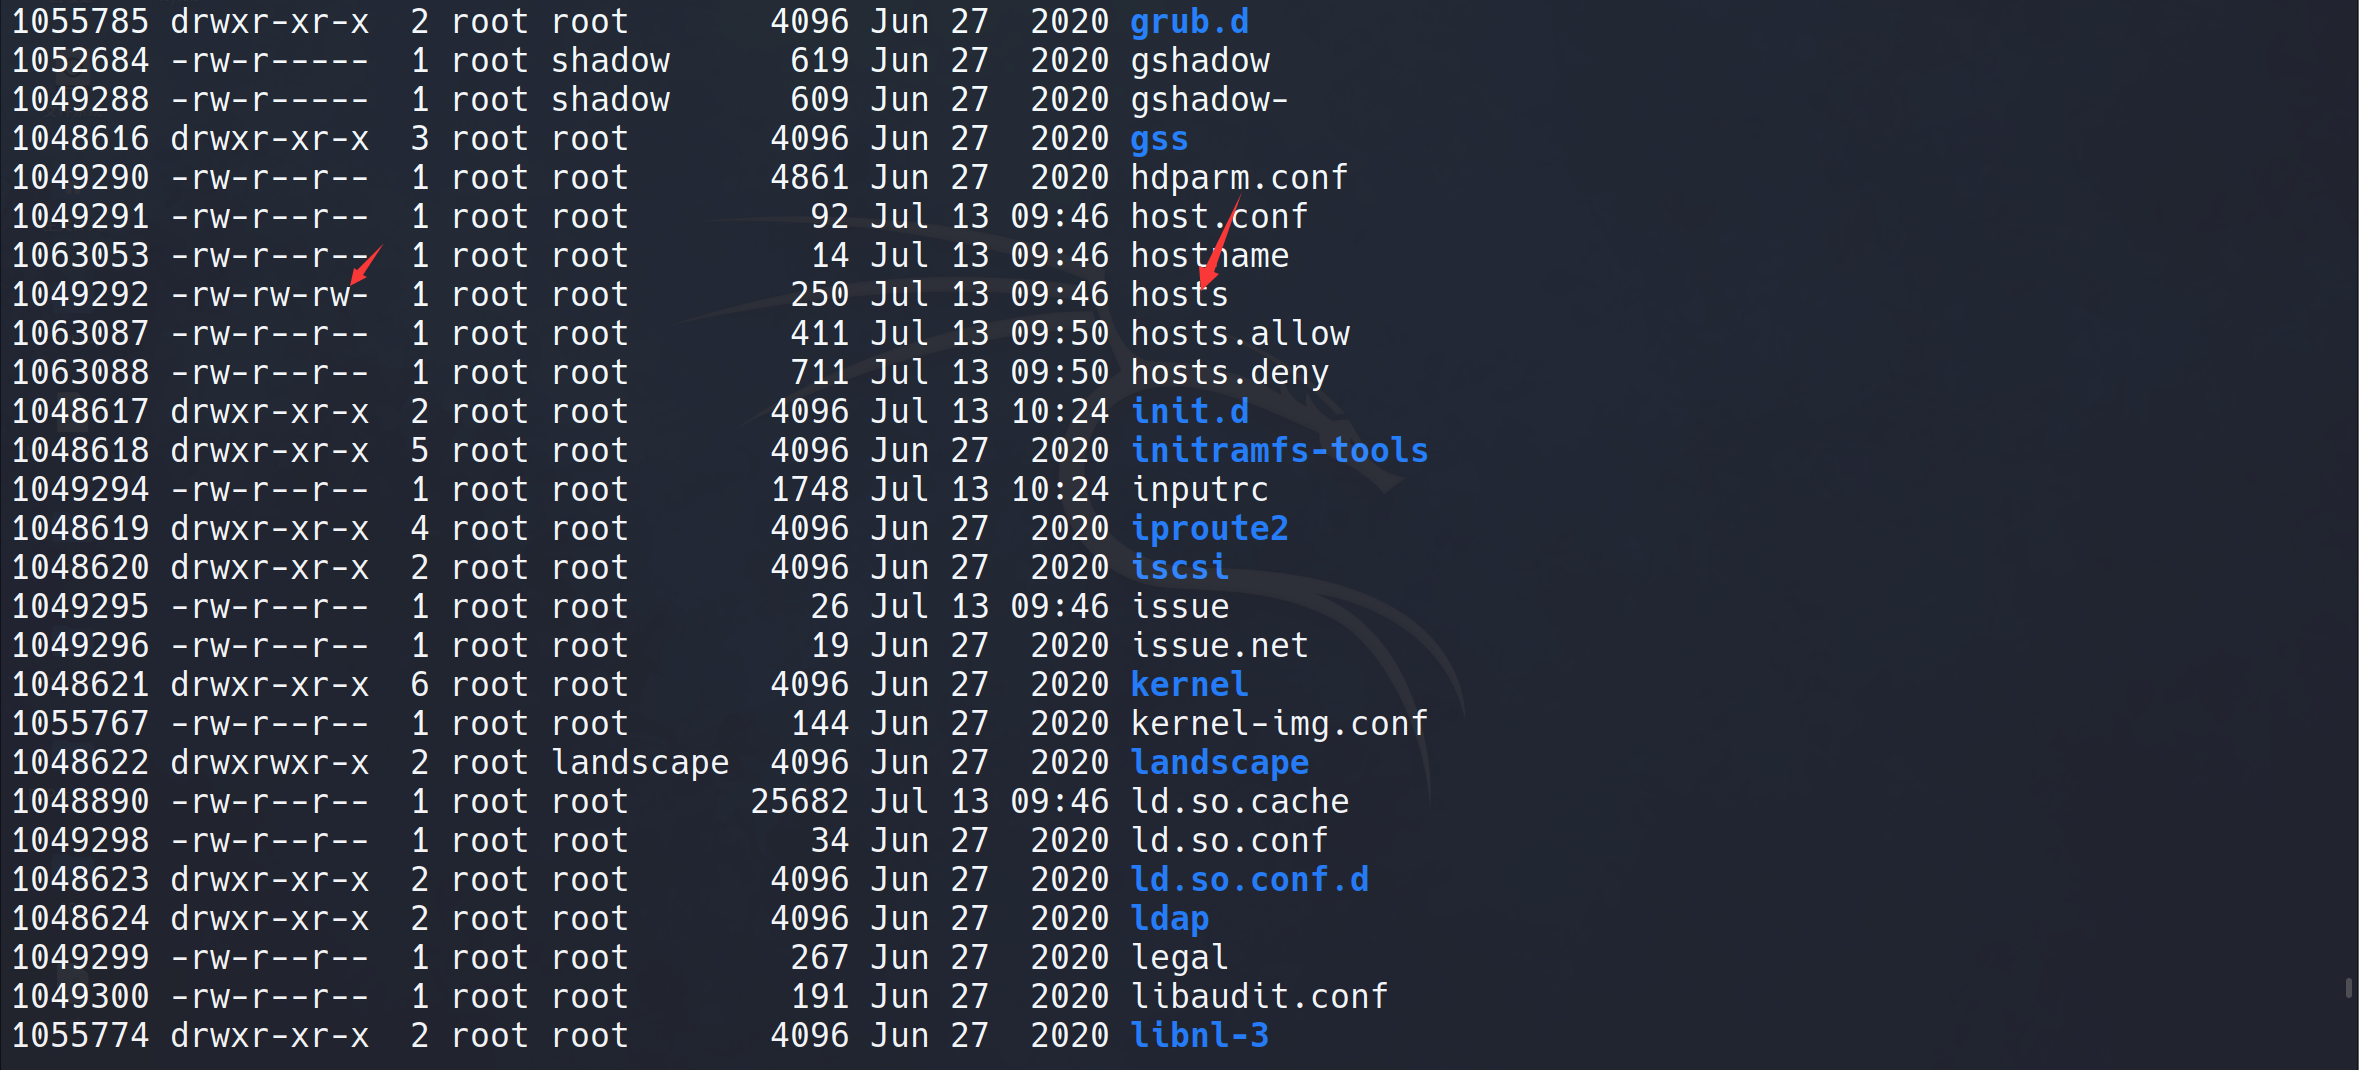Click the initramfs-tools directory name
The width and height of the screenshot is (2359, 1070).
click(1279, 450)
